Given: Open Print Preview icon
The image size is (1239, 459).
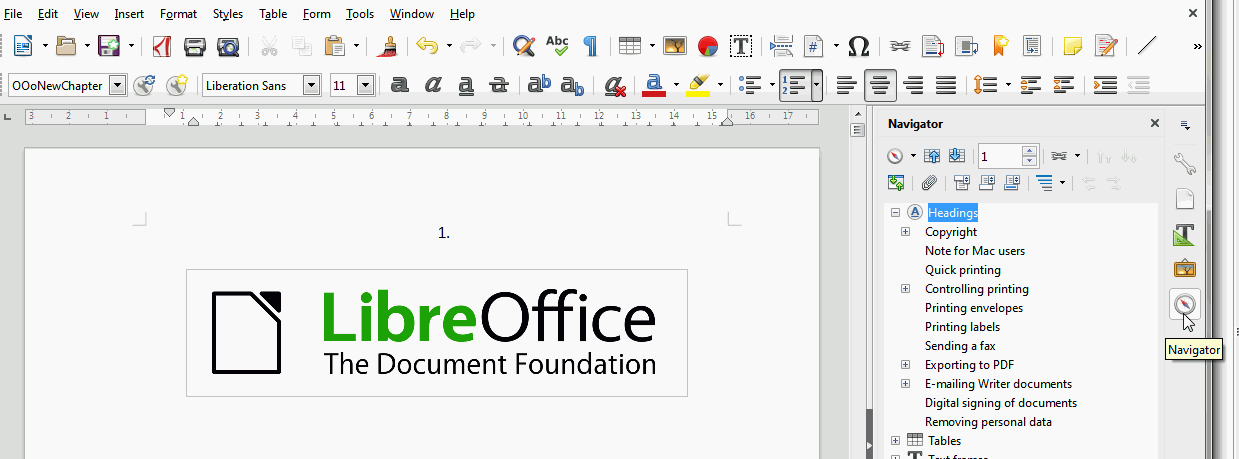Looking at the screenshot, I should pos(228,46).
